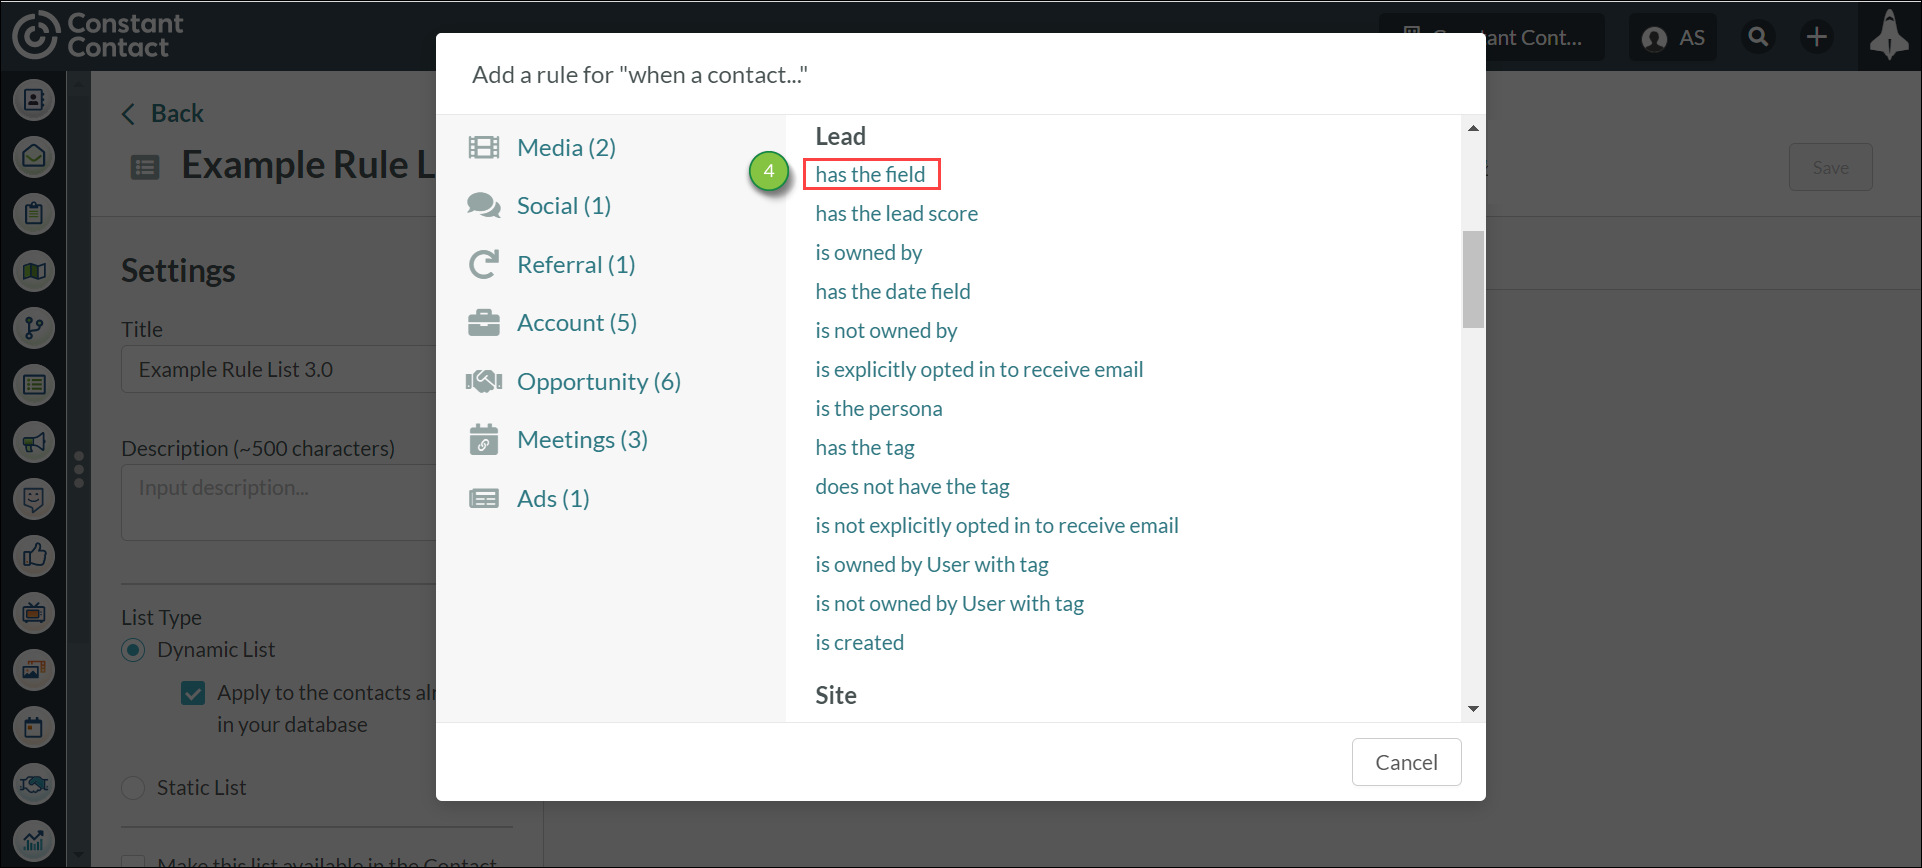1922x868 pixels.
Task: Click the plus add icon in top bar
Action: point(1816,37)
